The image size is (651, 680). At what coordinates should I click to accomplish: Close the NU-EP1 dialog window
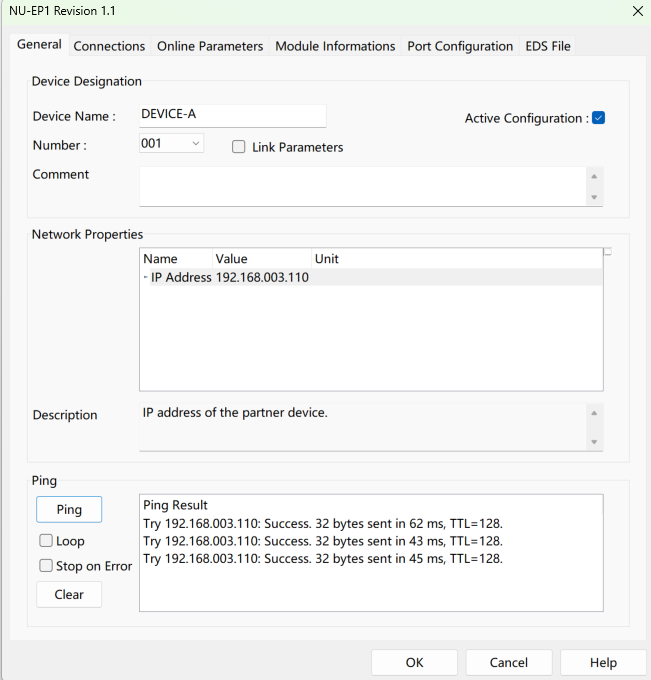coord(637,11)
